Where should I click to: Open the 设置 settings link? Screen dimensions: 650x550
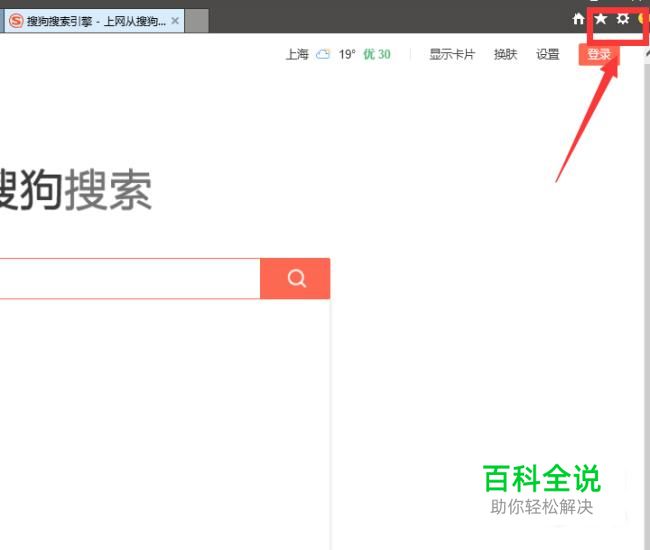pyautogui.click(x=548, y=54)
